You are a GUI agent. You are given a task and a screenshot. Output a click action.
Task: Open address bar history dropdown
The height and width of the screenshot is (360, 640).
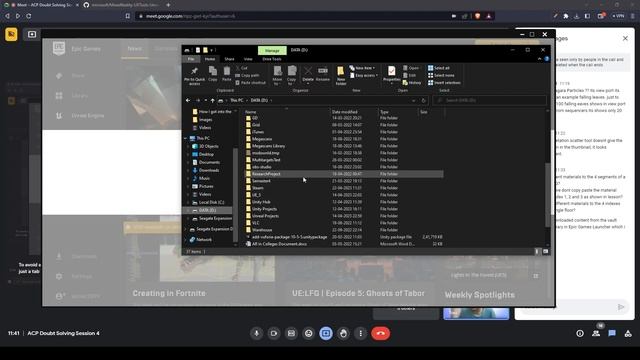point(413,100)
